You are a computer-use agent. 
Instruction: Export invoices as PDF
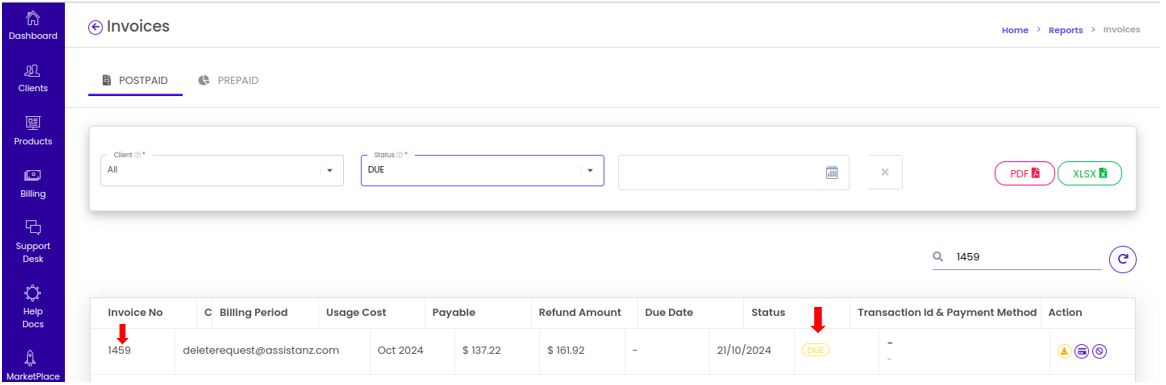[x=1024, y=173]
